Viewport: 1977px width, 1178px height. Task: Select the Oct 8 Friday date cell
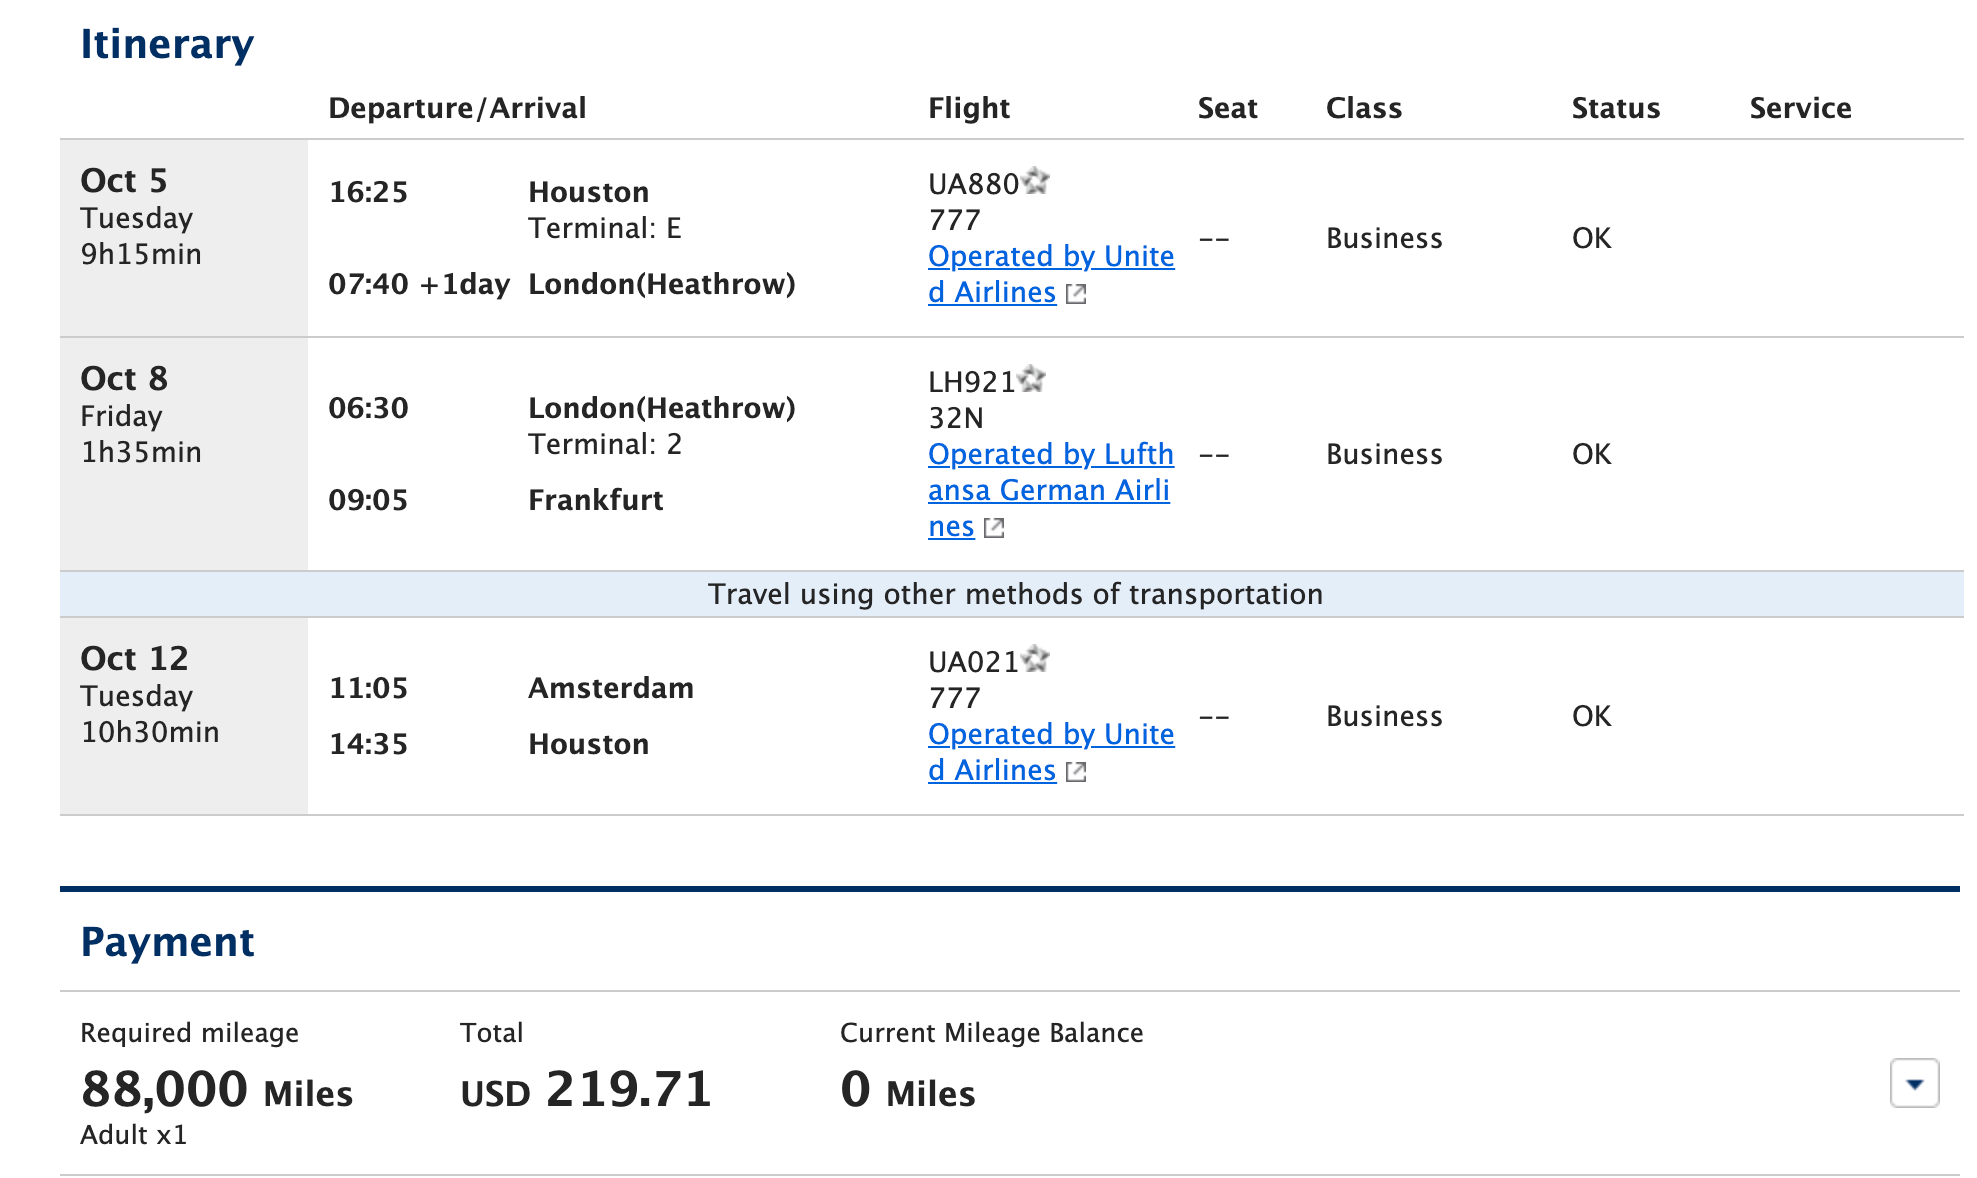[x=184, y=454]
